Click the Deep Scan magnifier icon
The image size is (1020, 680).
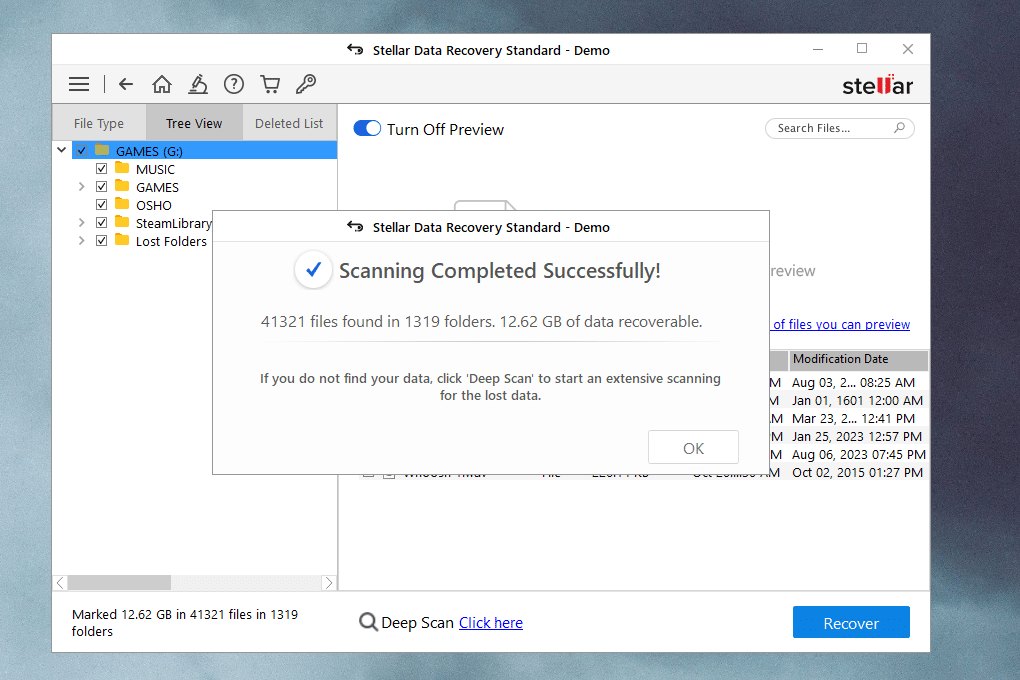click(x=368, y=622)
